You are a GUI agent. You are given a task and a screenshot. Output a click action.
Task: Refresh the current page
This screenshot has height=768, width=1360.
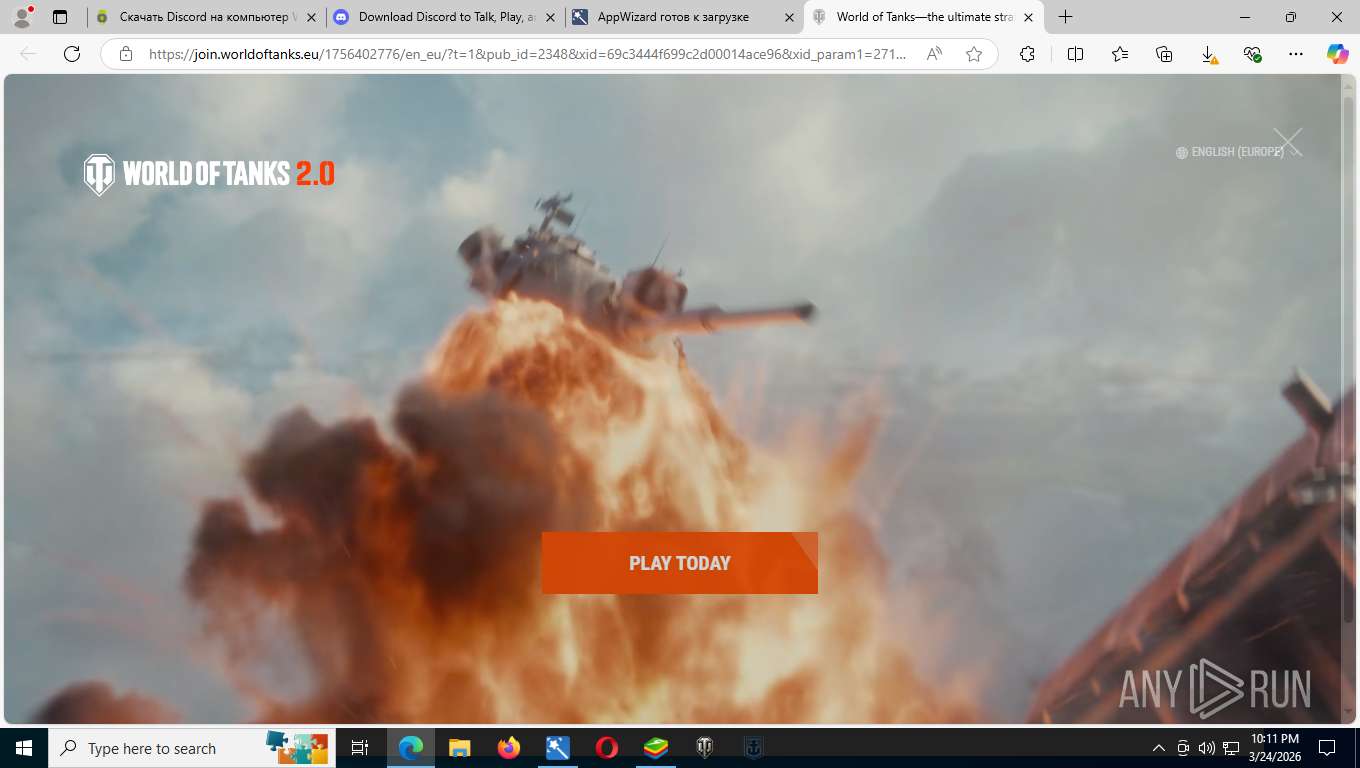coord(72,54)
